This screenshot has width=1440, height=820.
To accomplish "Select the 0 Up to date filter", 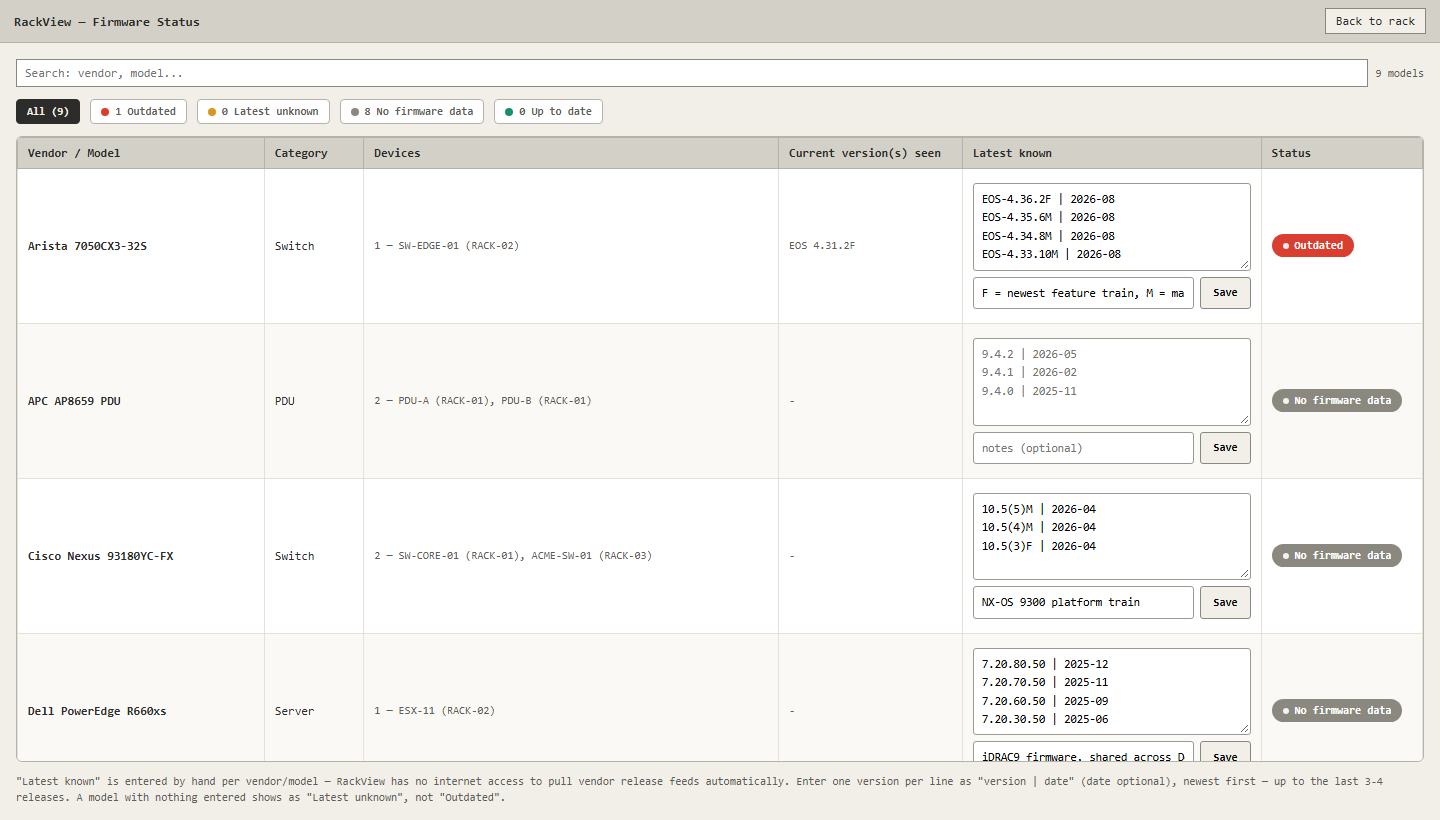I will pyautogui.click(x=548, y=111).
